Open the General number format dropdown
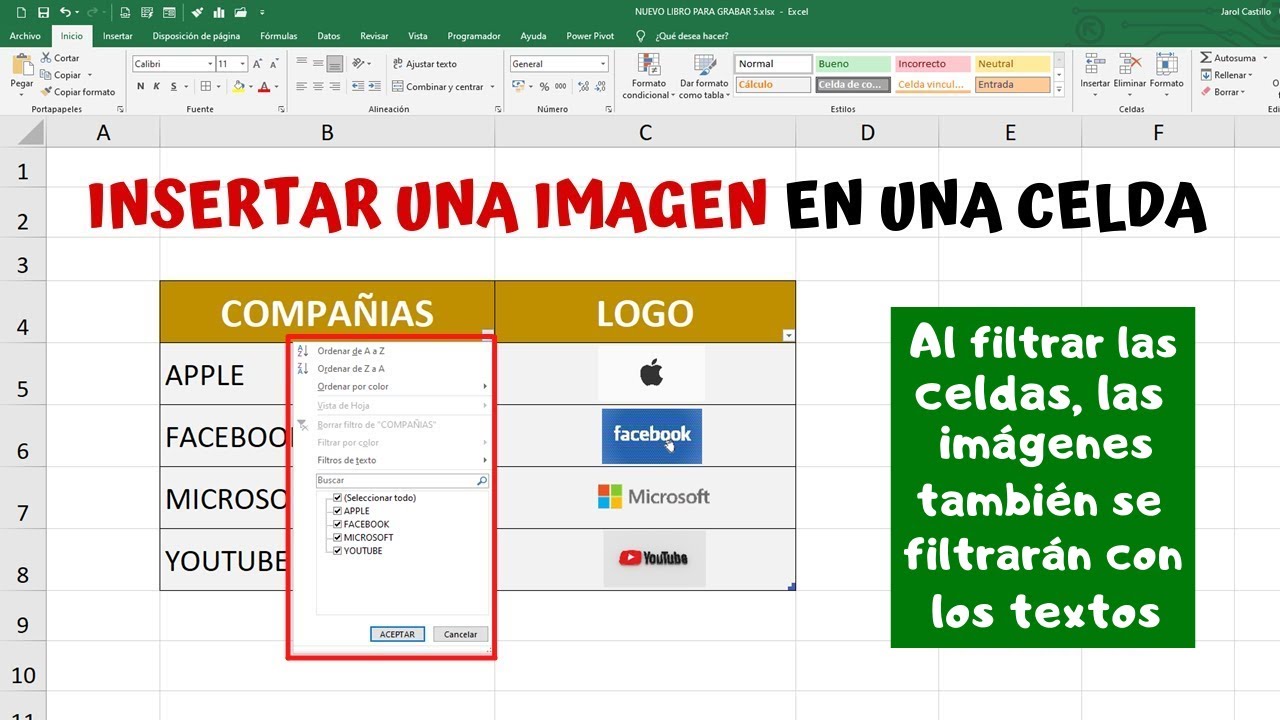The image size is (1280, 720). click(x=603, y=64)
